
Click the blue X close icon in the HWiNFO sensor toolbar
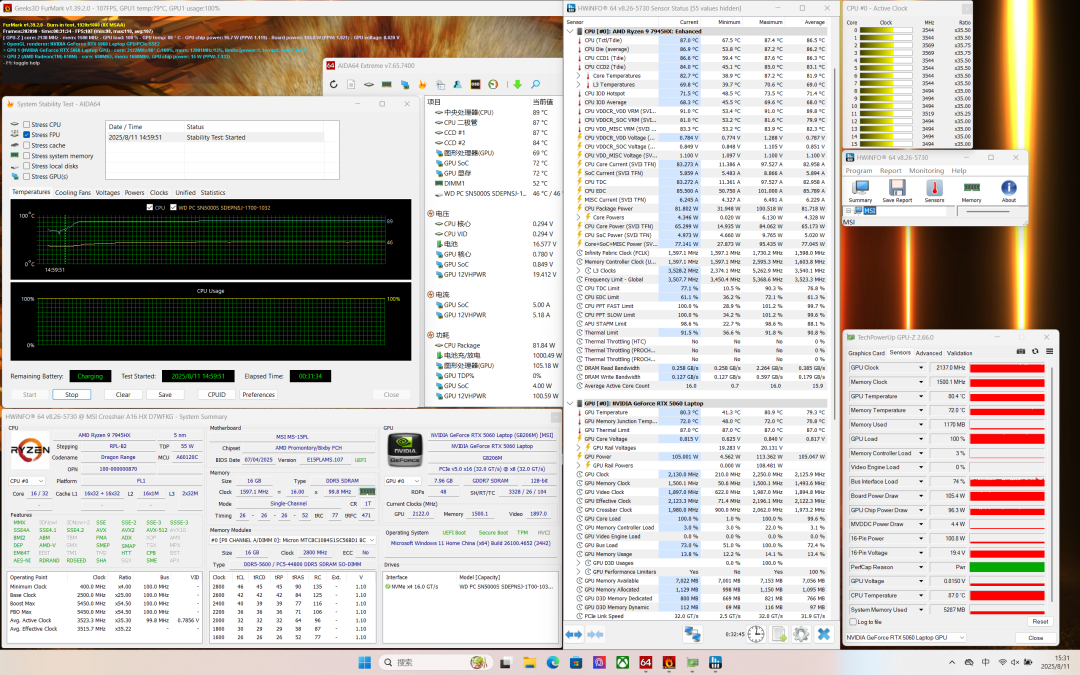(x=824, y=634)
